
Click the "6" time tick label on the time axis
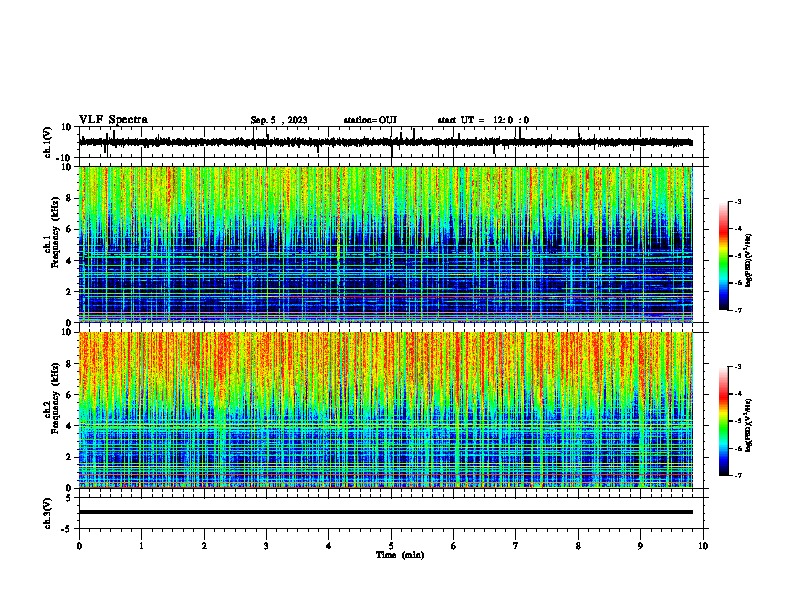click(454, 545)
